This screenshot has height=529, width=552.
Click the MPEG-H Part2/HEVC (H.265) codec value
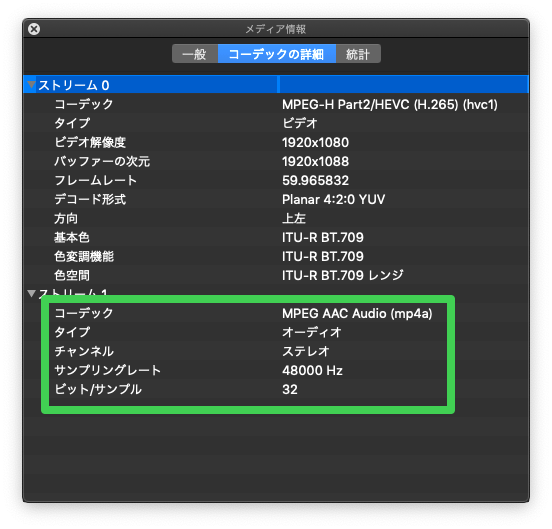[x=390, y=105]
